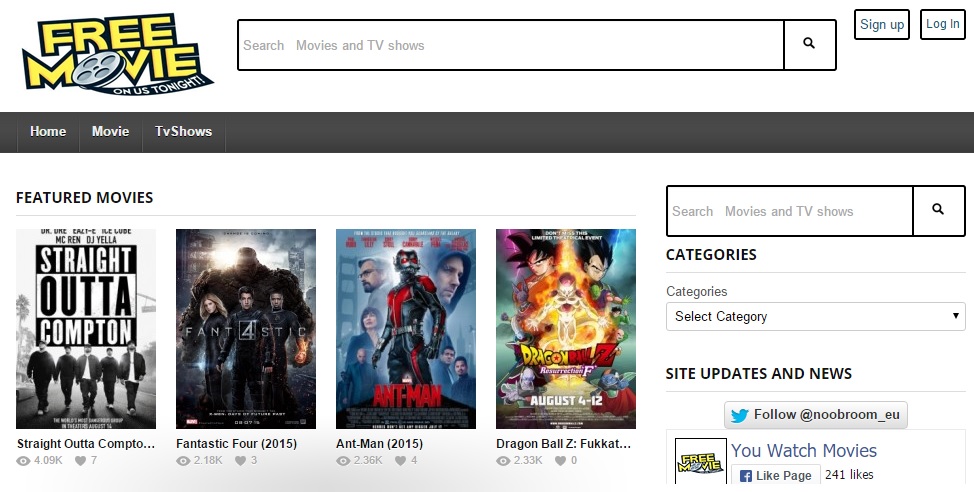Click the 241 likes text
The image size is (974, 492).
pos(849,475)
